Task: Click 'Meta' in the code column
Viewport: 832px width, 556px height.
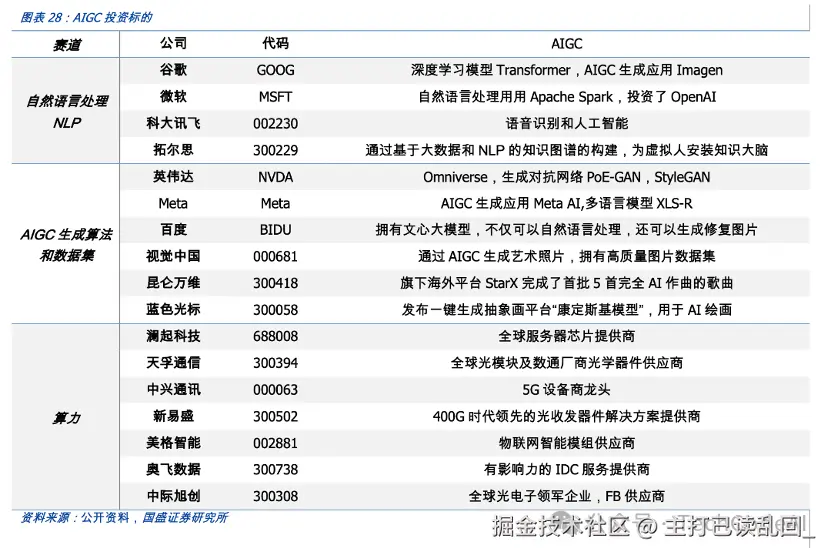Action: [x=275, y=203]
